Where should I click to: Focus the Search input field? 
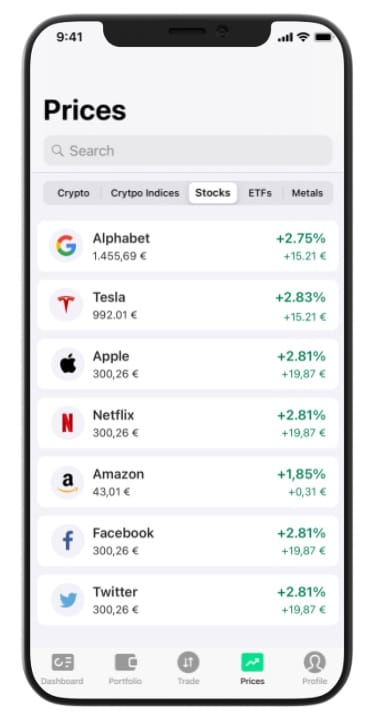(x=188, y=150)
